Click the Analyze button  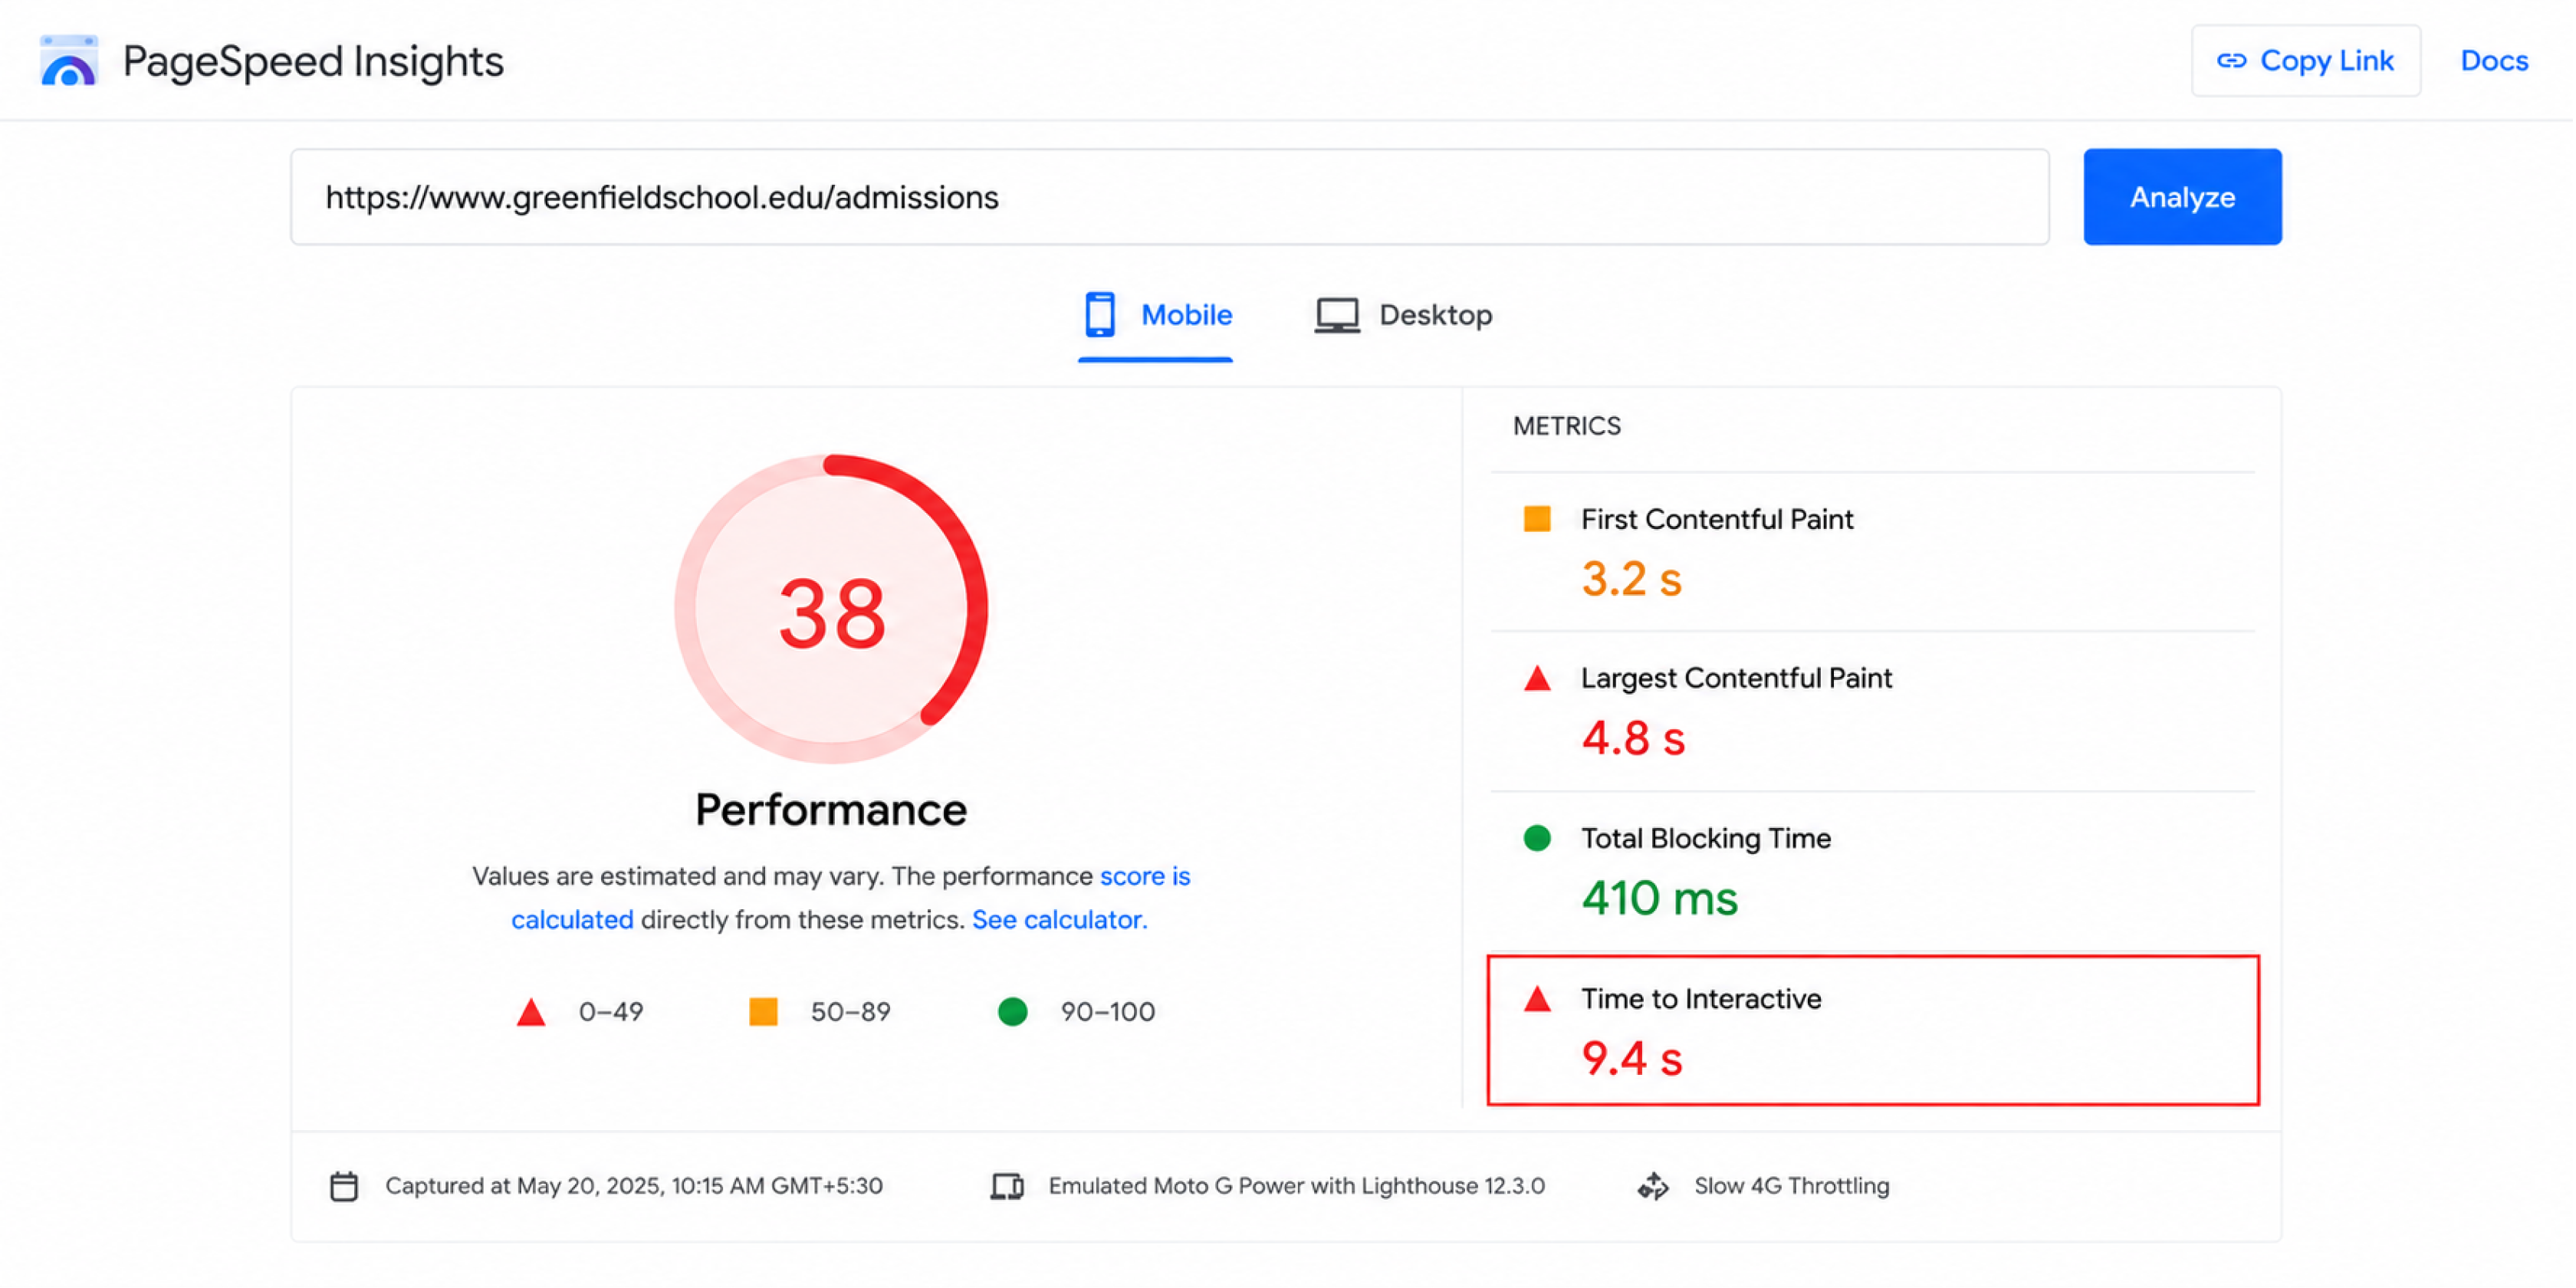2183,197
